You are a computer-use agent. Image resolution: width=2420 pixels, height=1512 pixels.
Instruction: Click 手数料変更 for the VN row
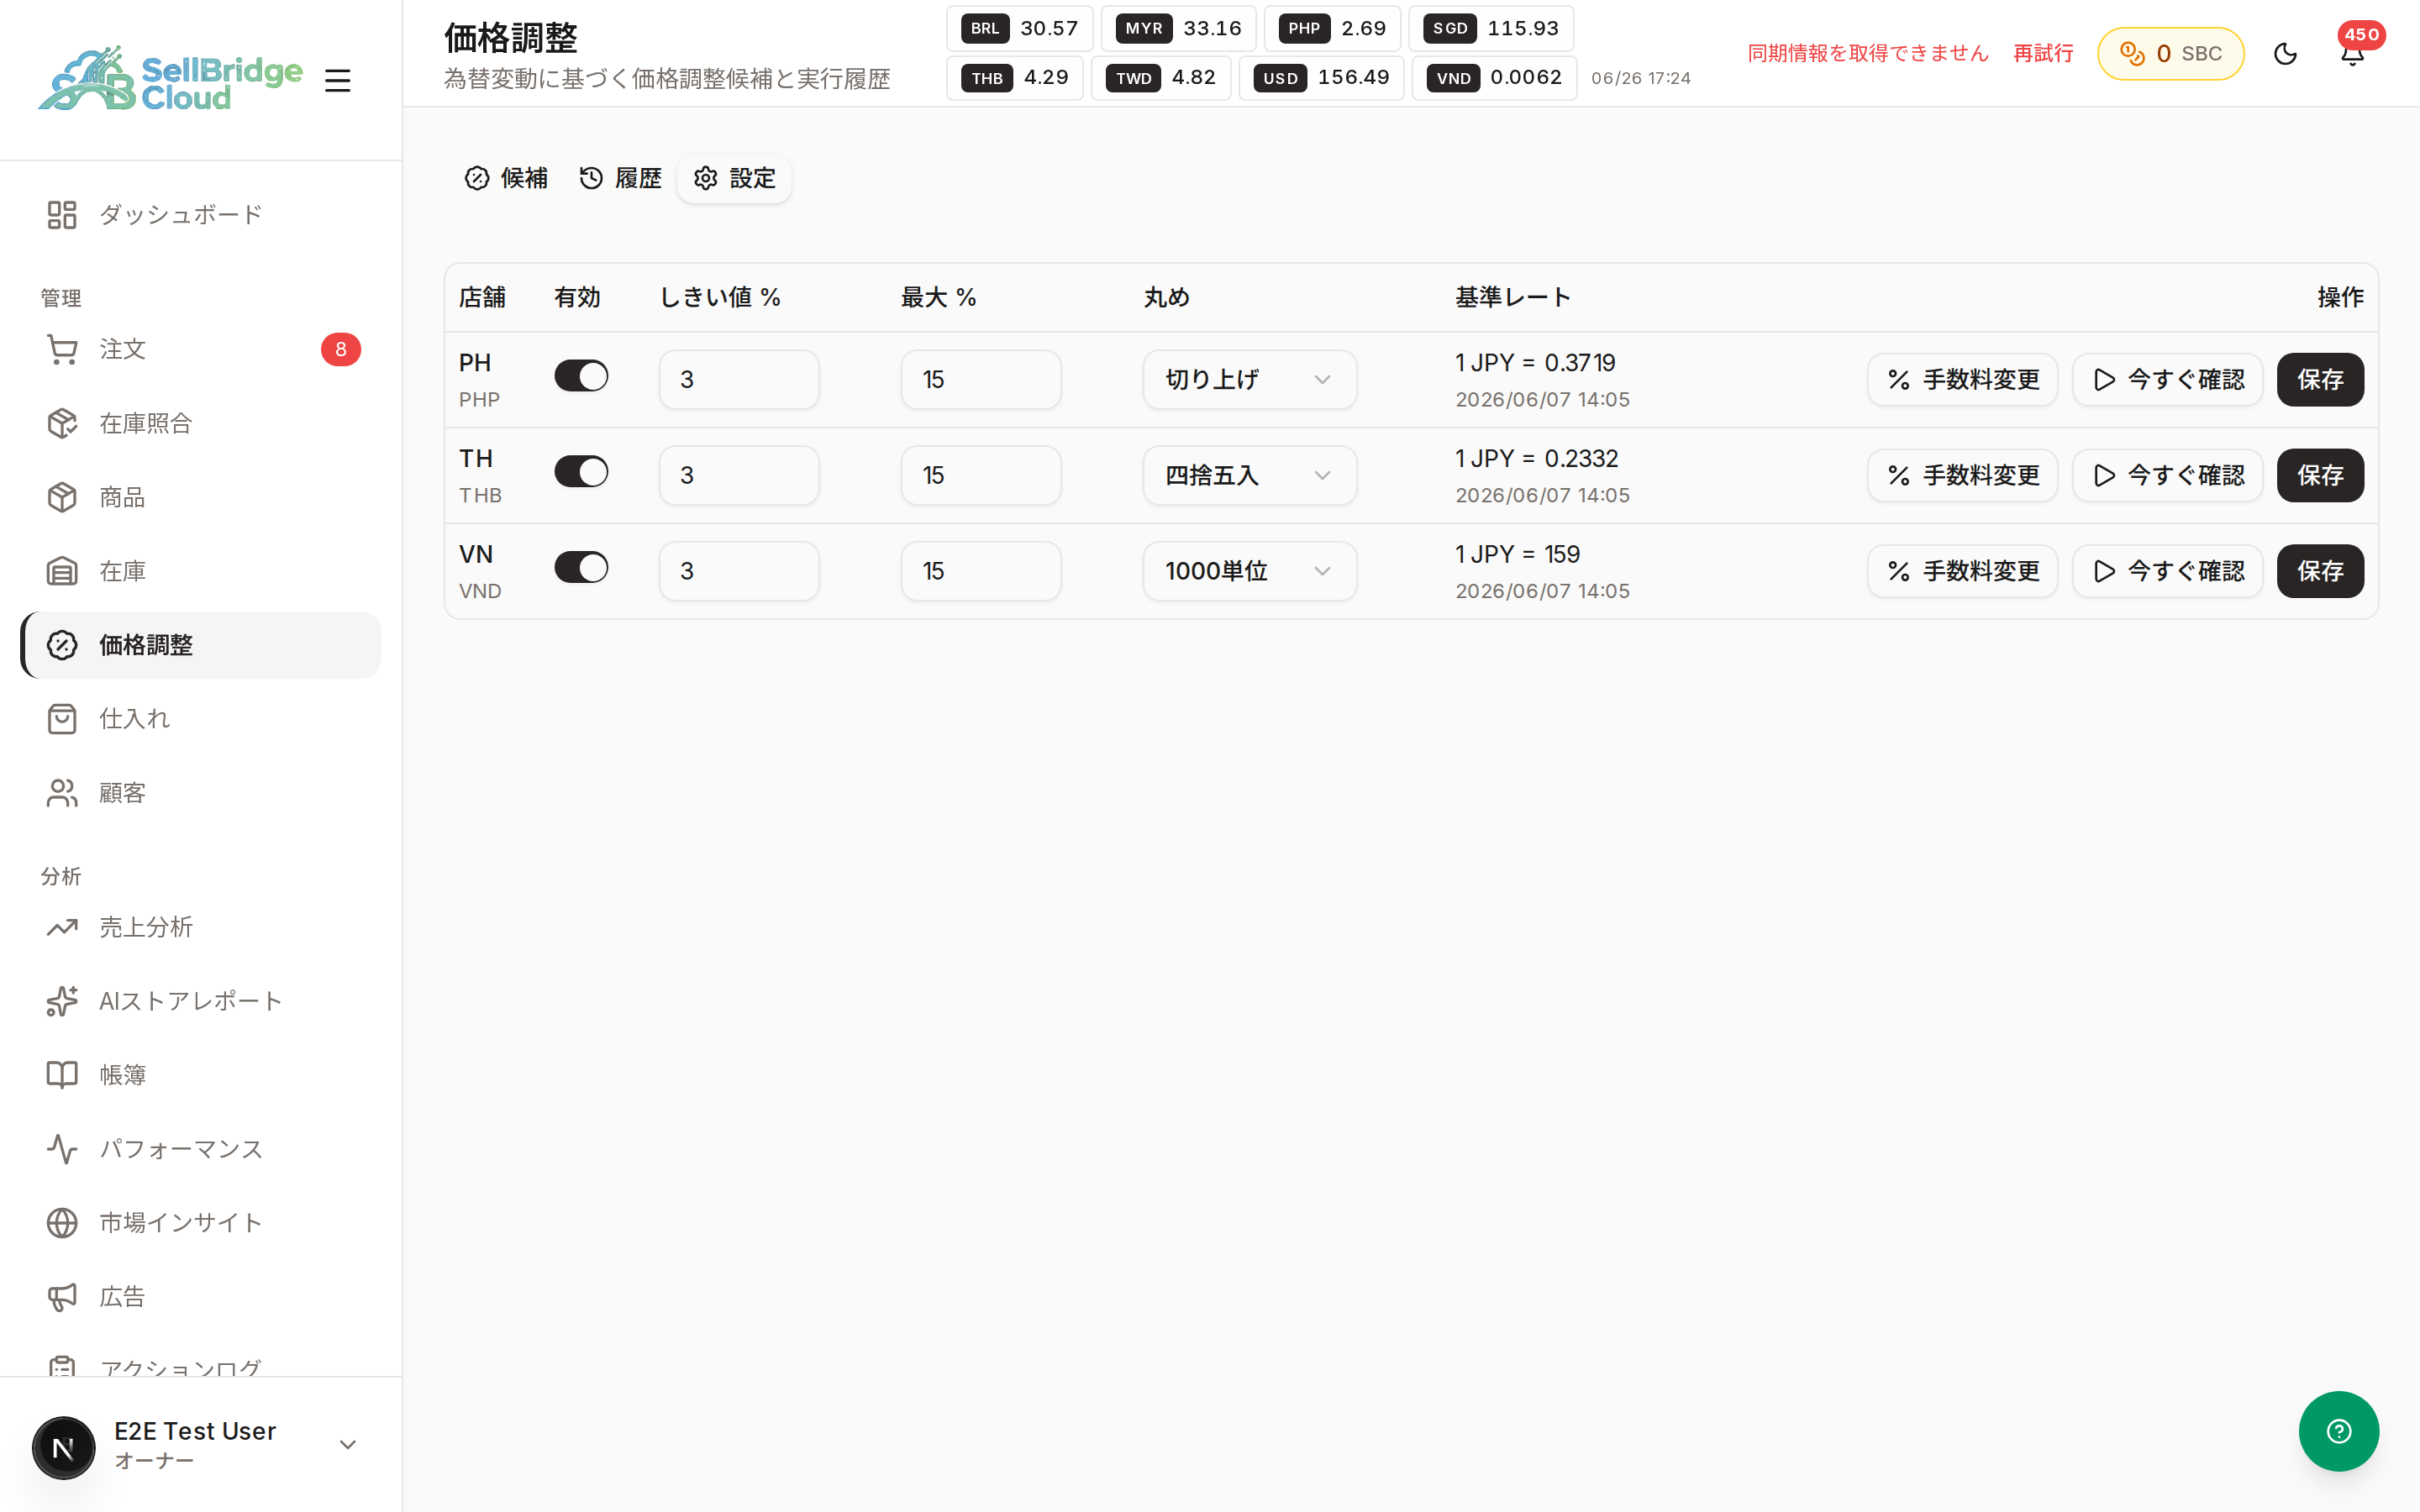coord(1962,571)
